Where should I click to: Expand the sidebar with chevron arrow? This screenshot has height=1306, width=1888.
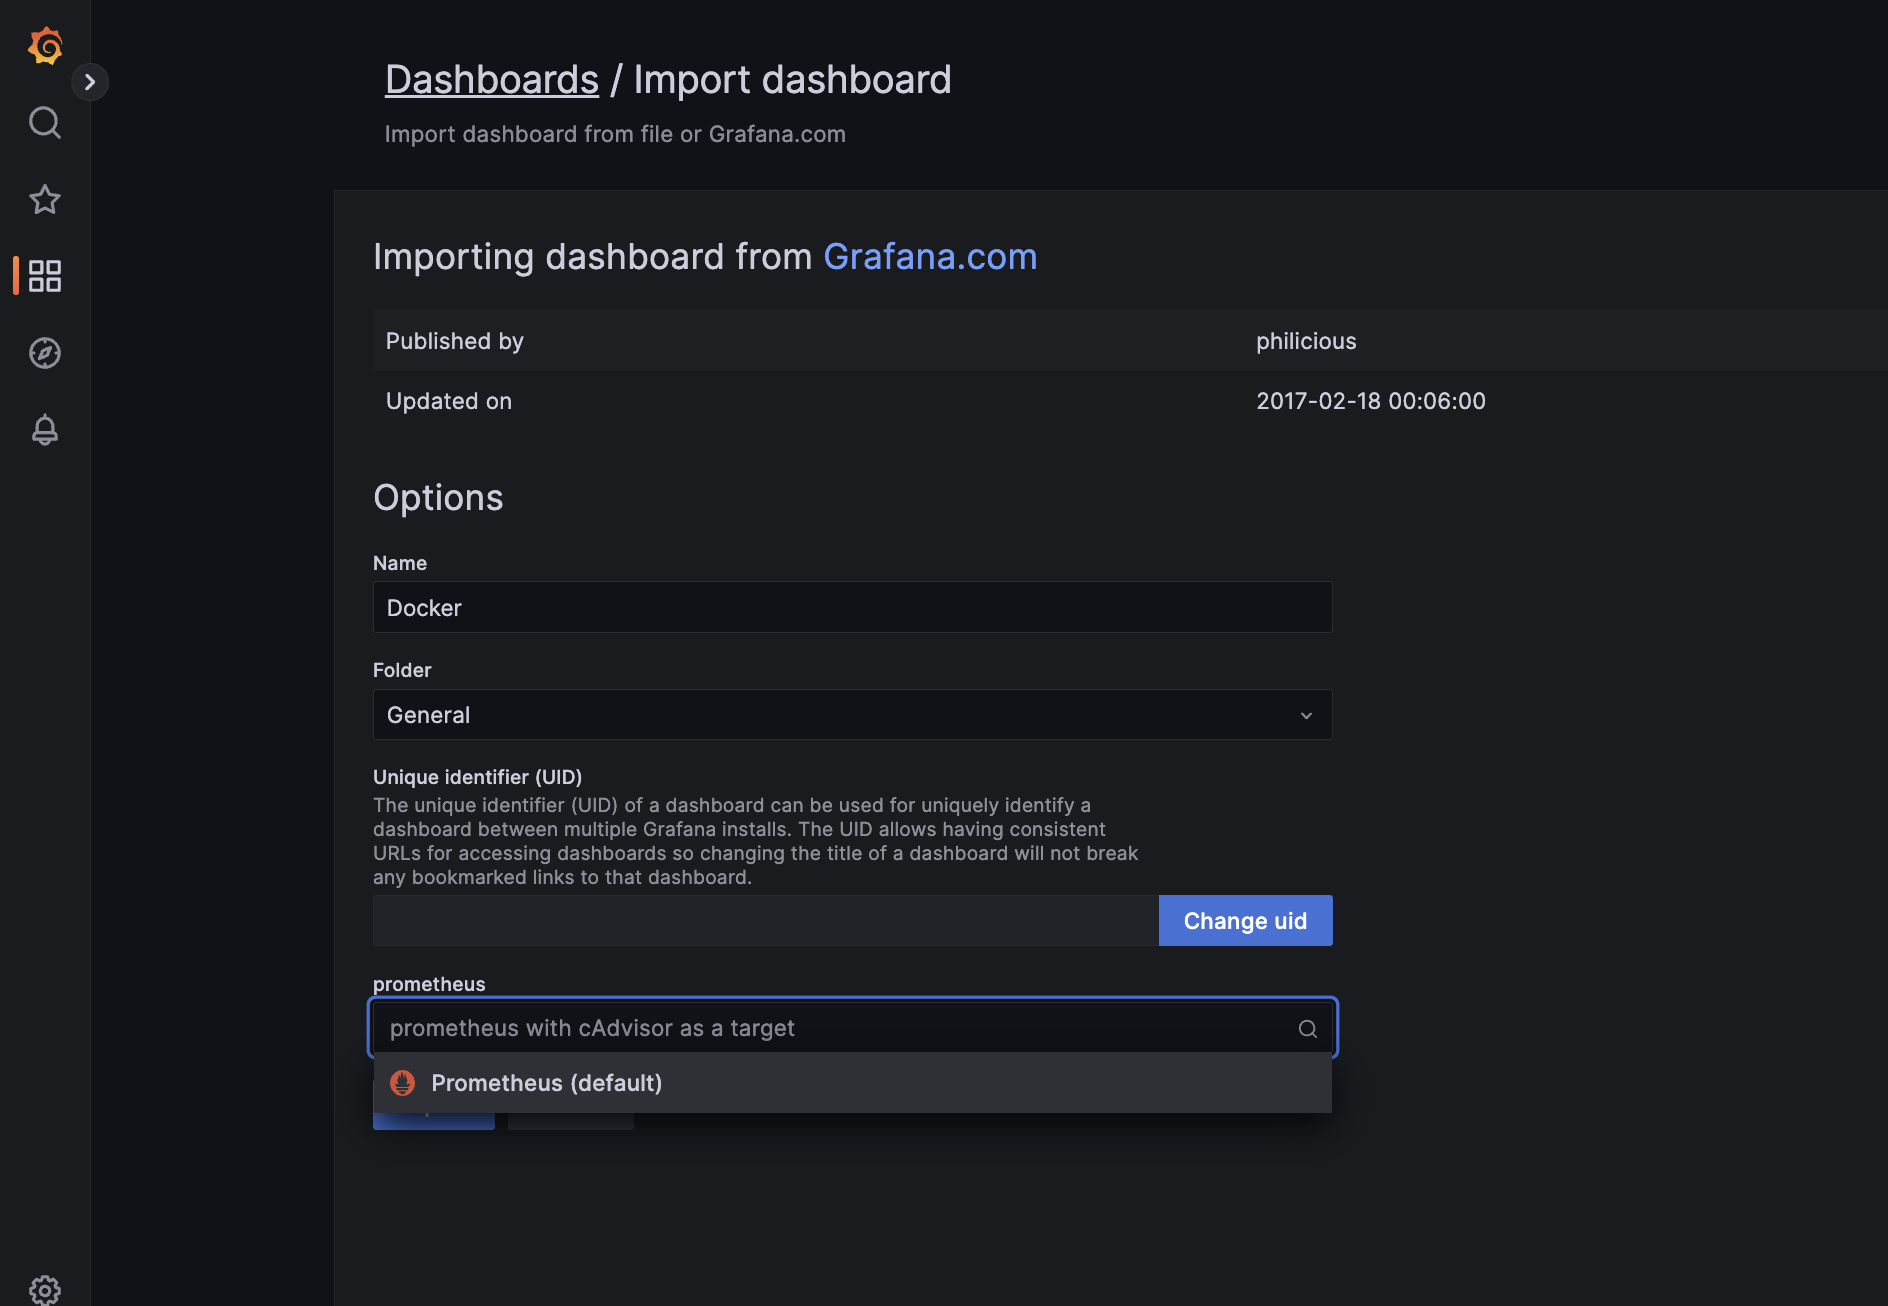click(90, 82)
